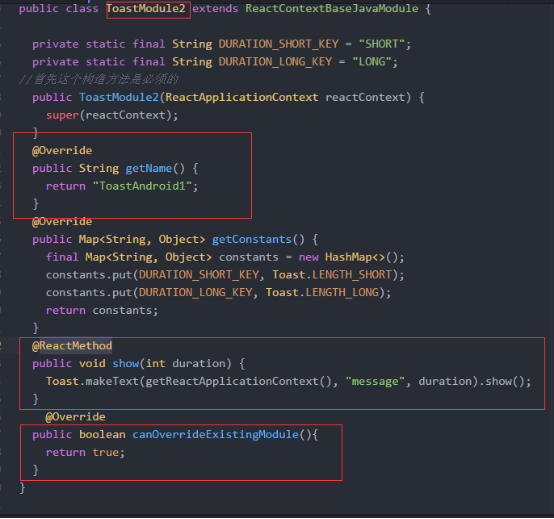Screen dimensions: 554x519
Task: Click the class name ToastModule2 in the declaration
Action: tap(146, 8)
